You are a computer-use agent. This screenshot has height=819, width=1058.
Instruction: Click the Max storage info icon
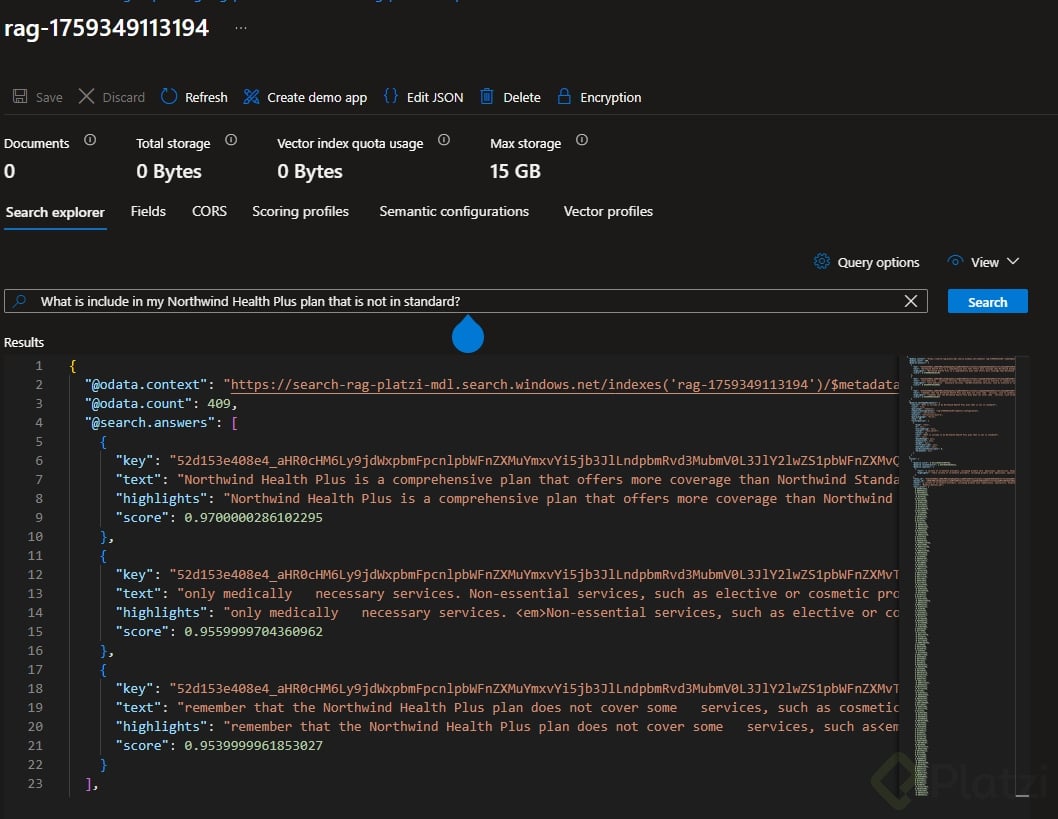(x=582, y=141)
